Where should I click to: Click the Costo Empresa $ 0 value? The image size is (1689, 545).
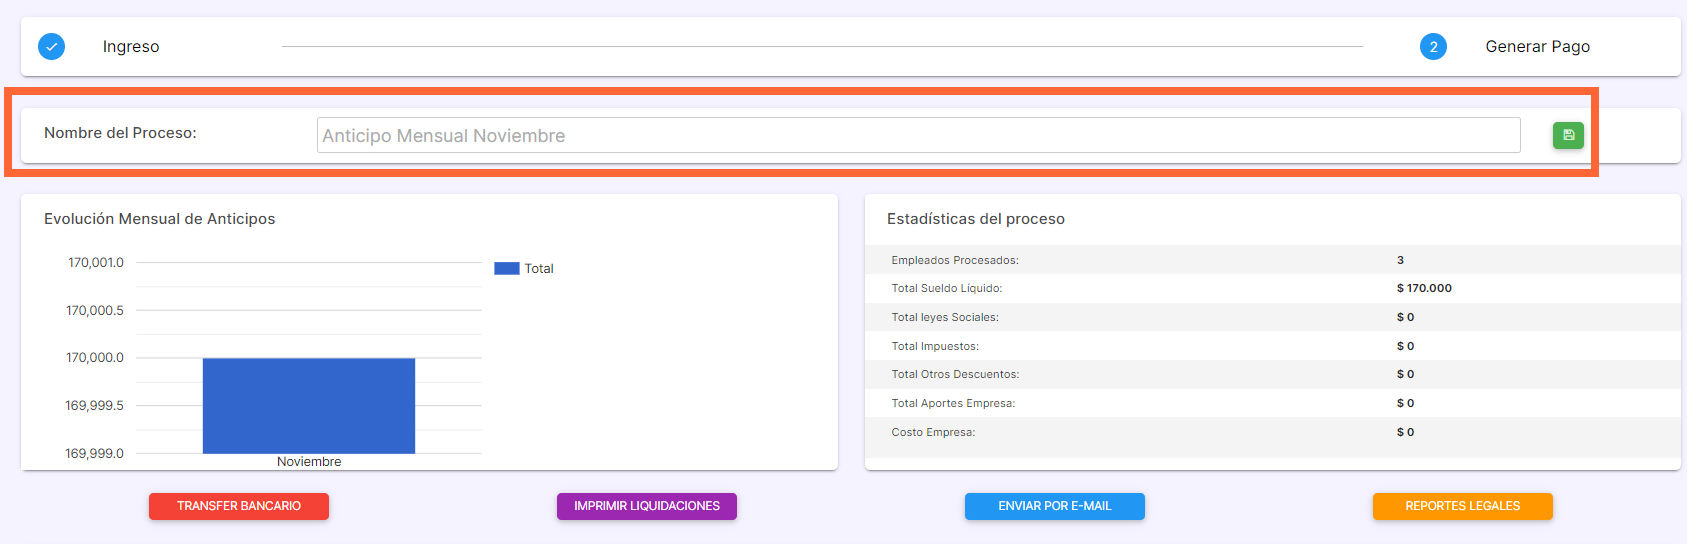tap(1405, 432)
